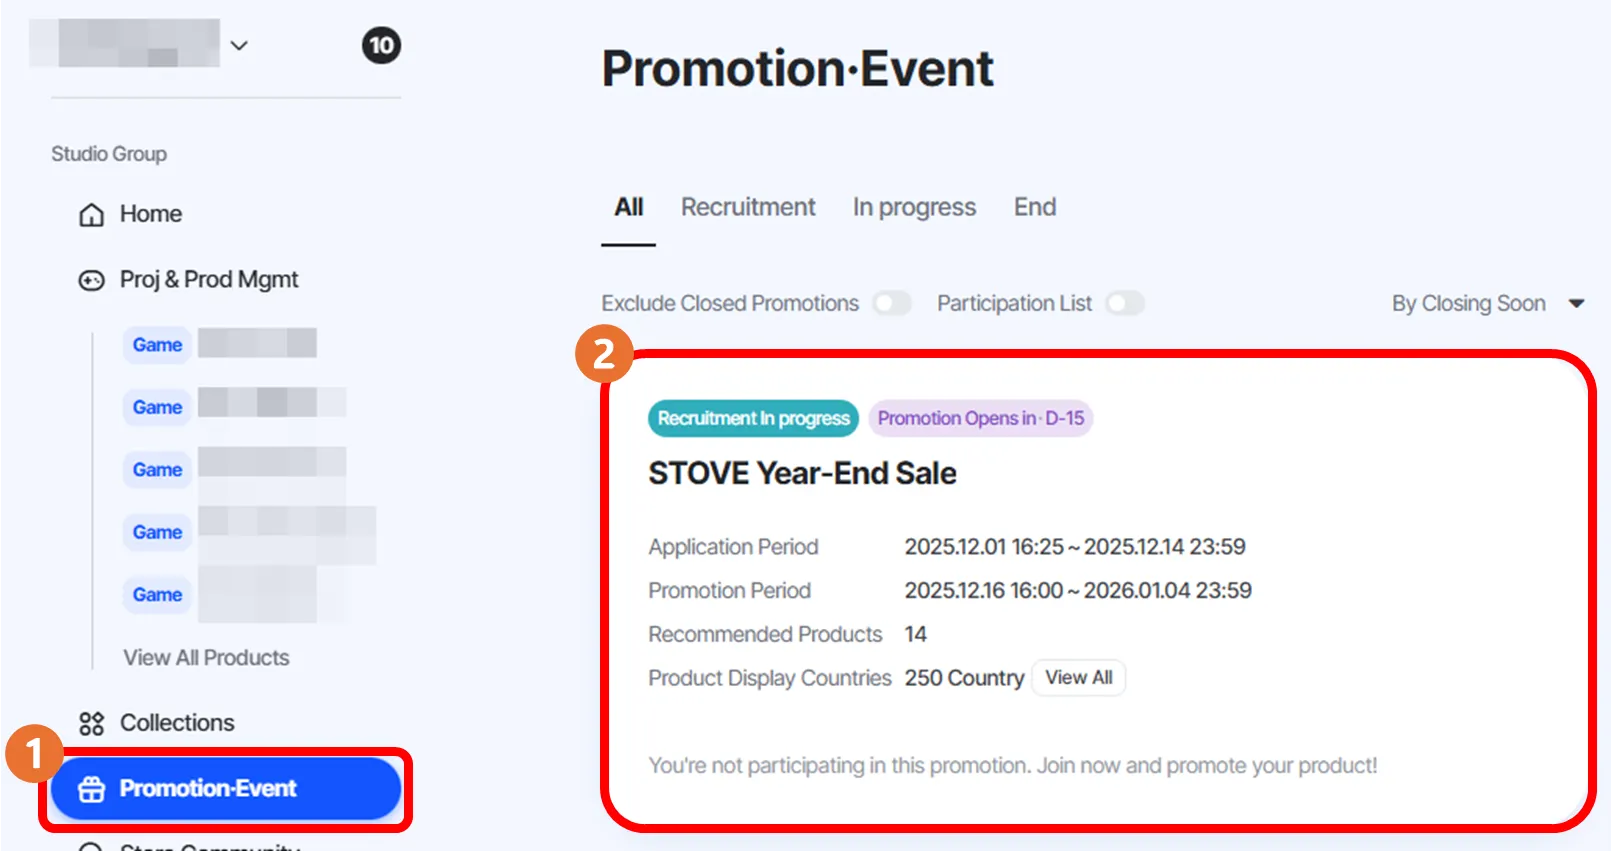Click View All button for display countries

1078,678
